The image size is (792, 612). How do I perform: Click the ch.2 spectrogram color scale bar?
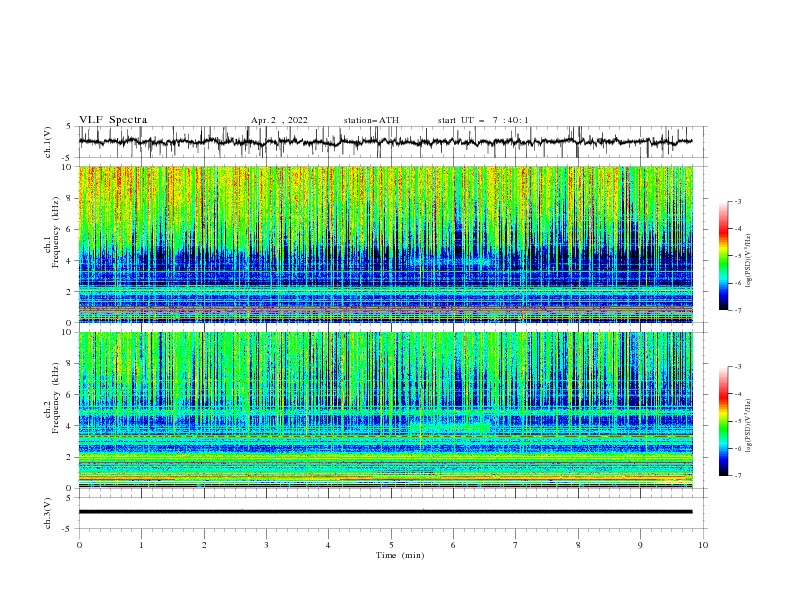point(724,421)
